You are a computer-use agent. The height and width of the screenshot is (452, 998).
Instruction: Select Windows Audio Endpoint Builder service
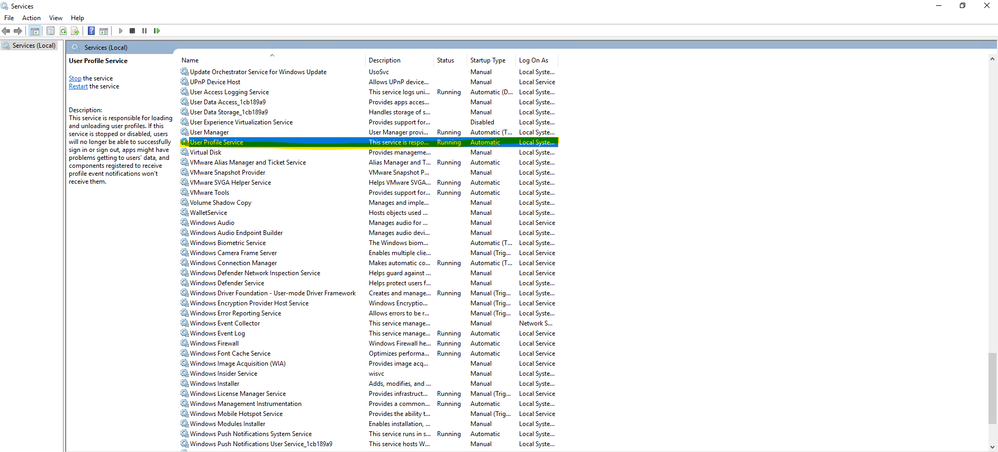point(369,233)
